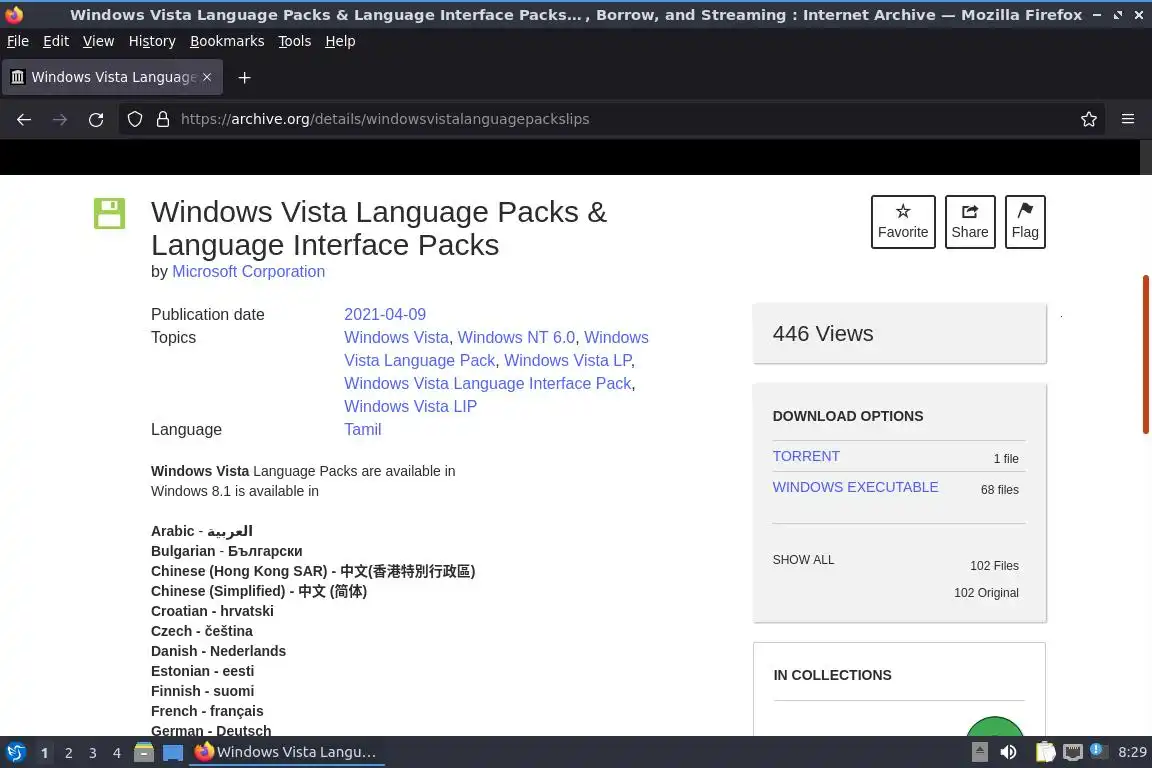Screen dimensions: 1152x768
Task: Flag this item
Action: coord(1025,222)
